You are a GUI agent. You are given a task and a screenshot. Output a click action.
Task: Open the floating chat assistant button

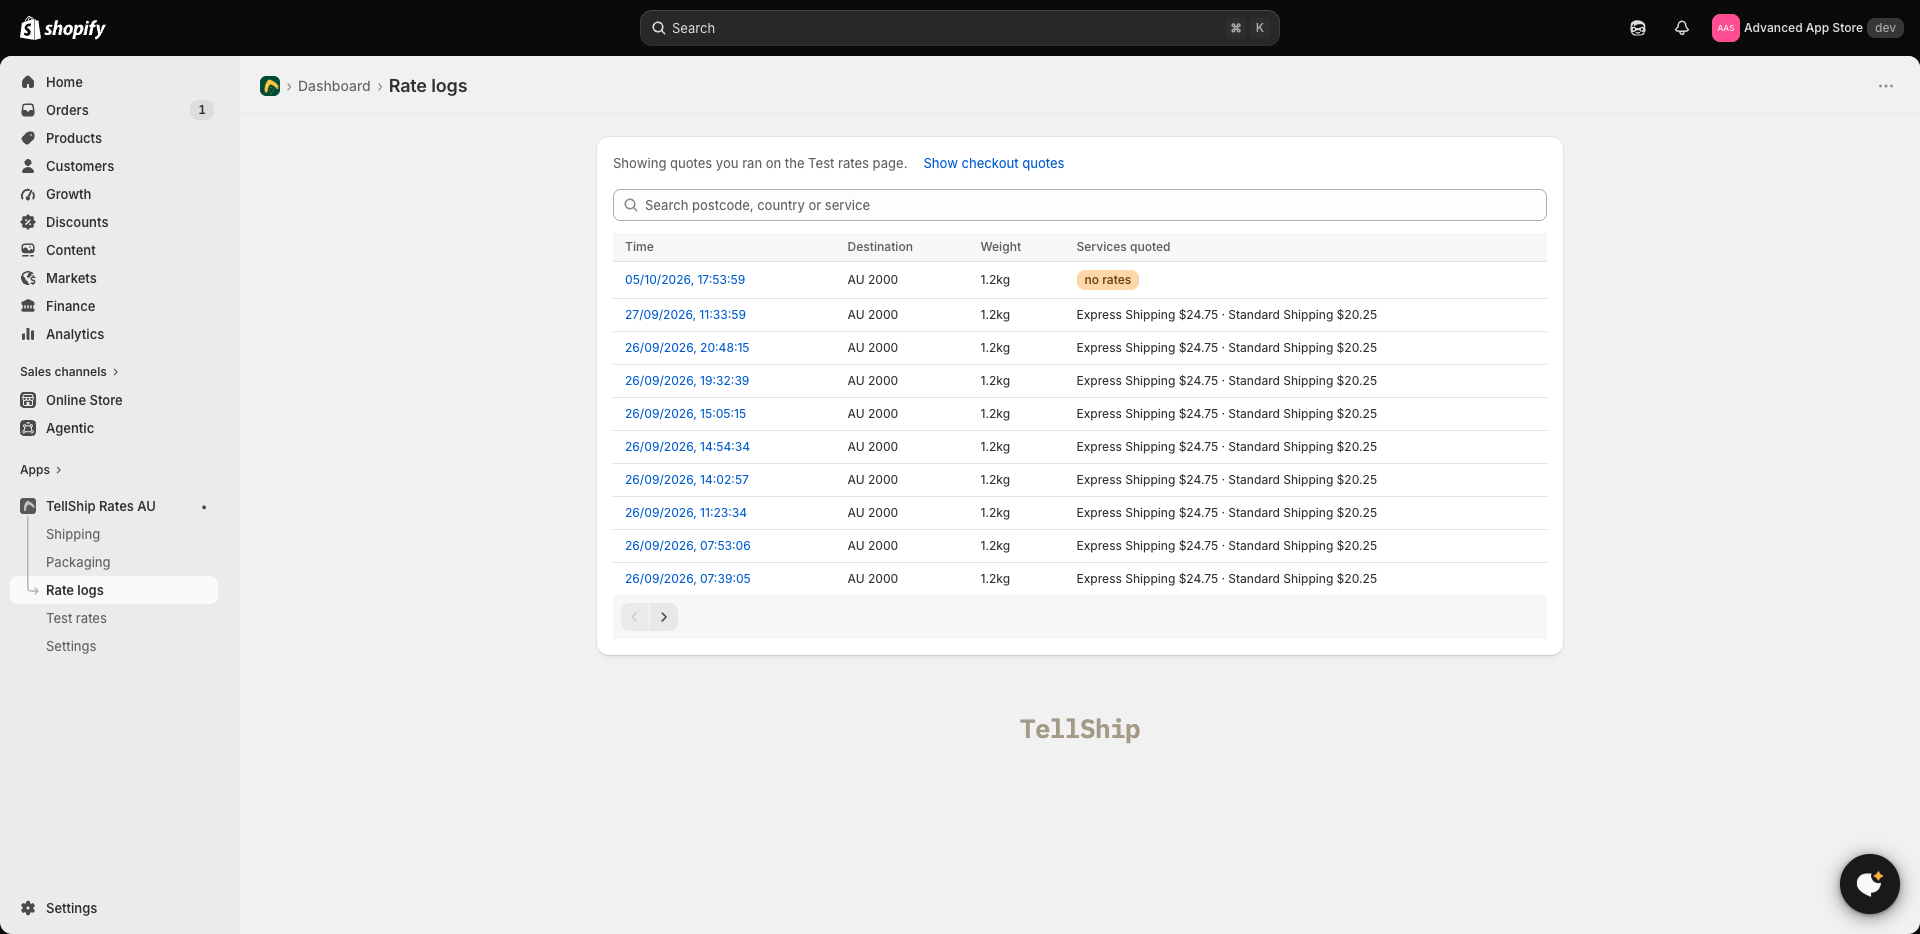tap(1869, 884)
